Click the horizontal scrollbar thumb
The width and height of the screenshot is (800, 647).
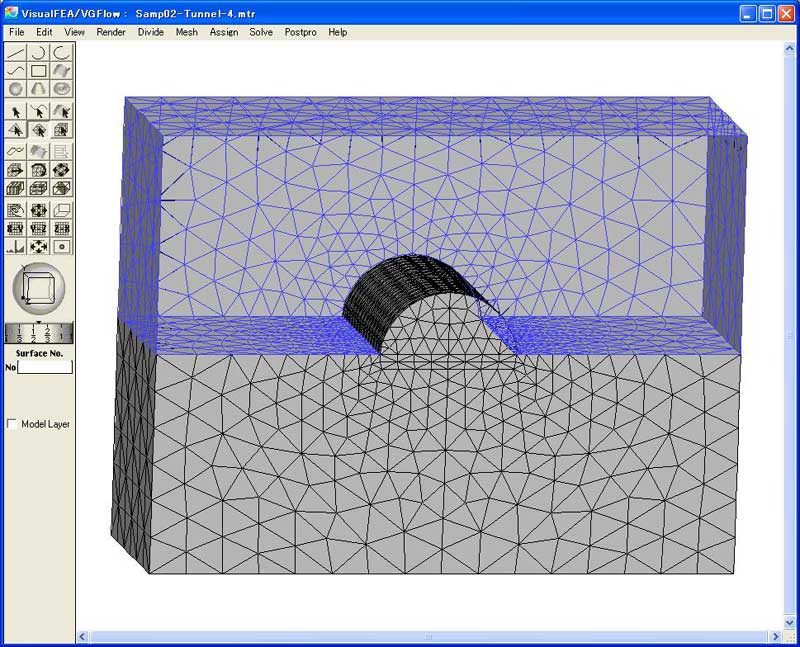pos(429,636)
